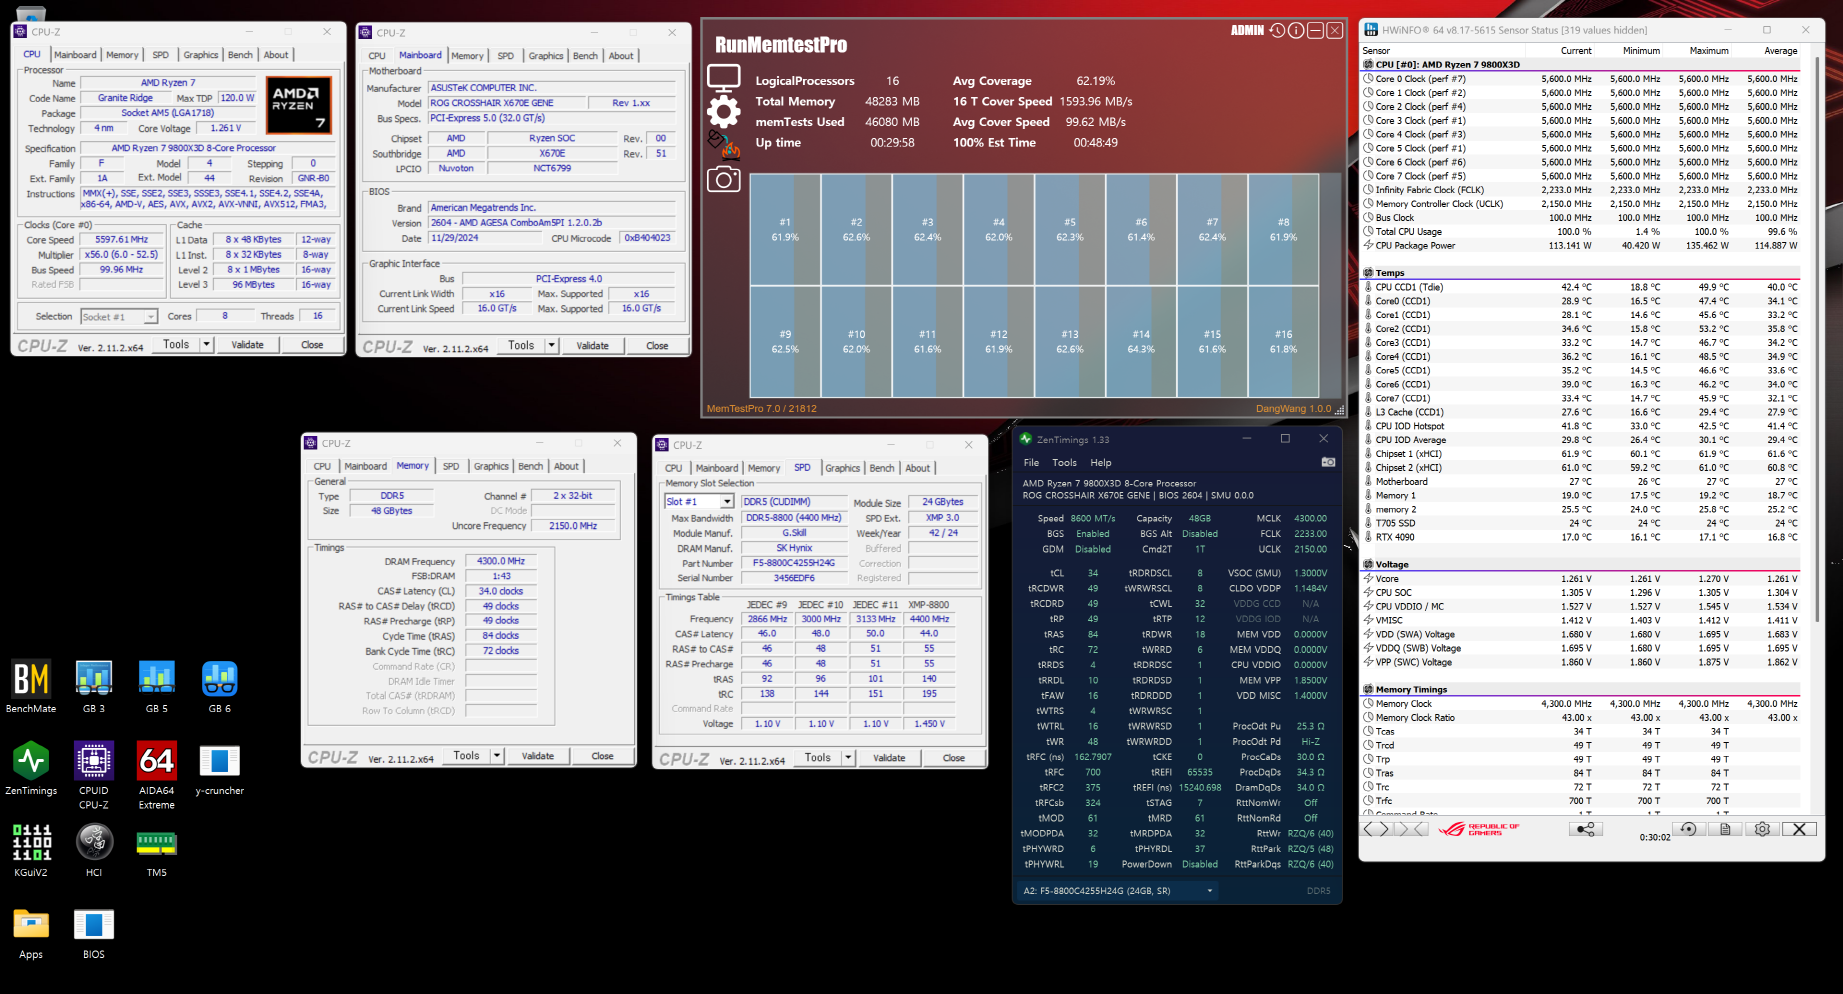Click the info icon in RunMemtestPro header
The image size is (1843, 994).
coord(1296,31)
